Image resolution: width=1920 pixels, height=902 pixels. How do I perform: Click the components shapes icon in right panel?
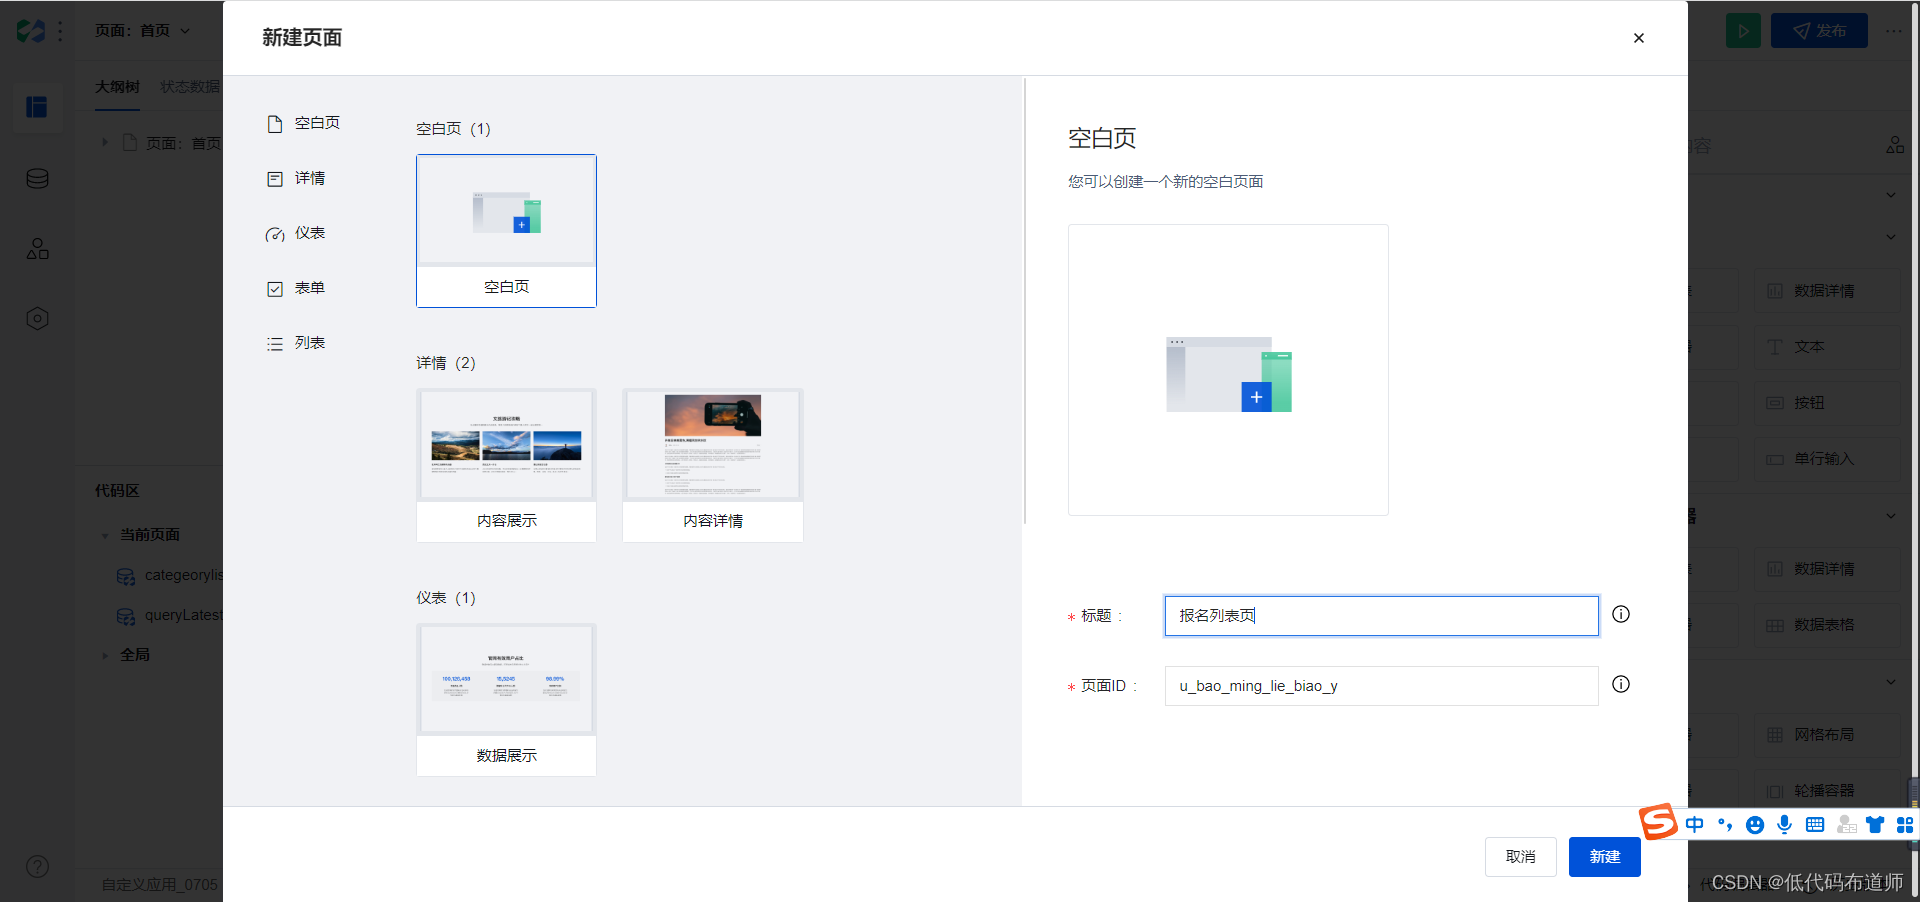(1895, 146)
